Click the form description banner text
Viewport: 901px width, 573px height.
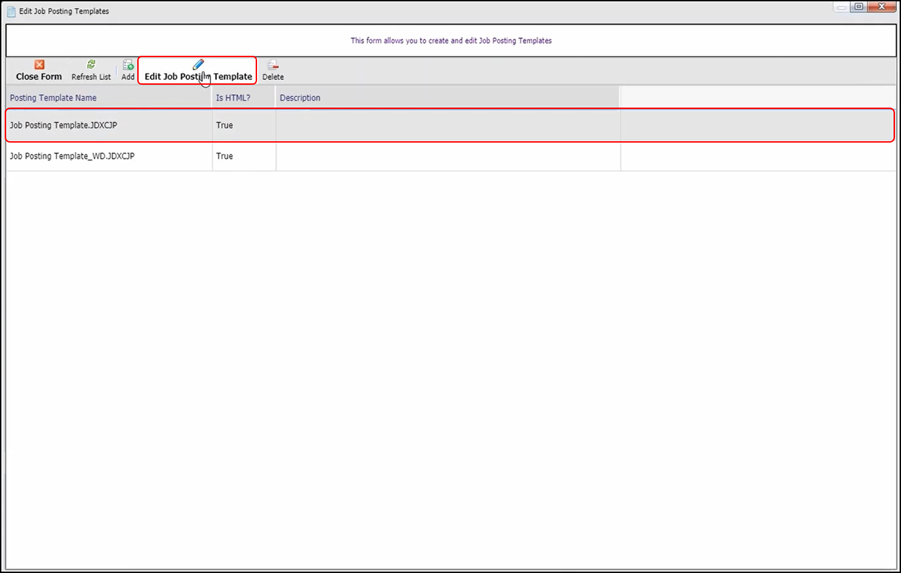(450, 41)
